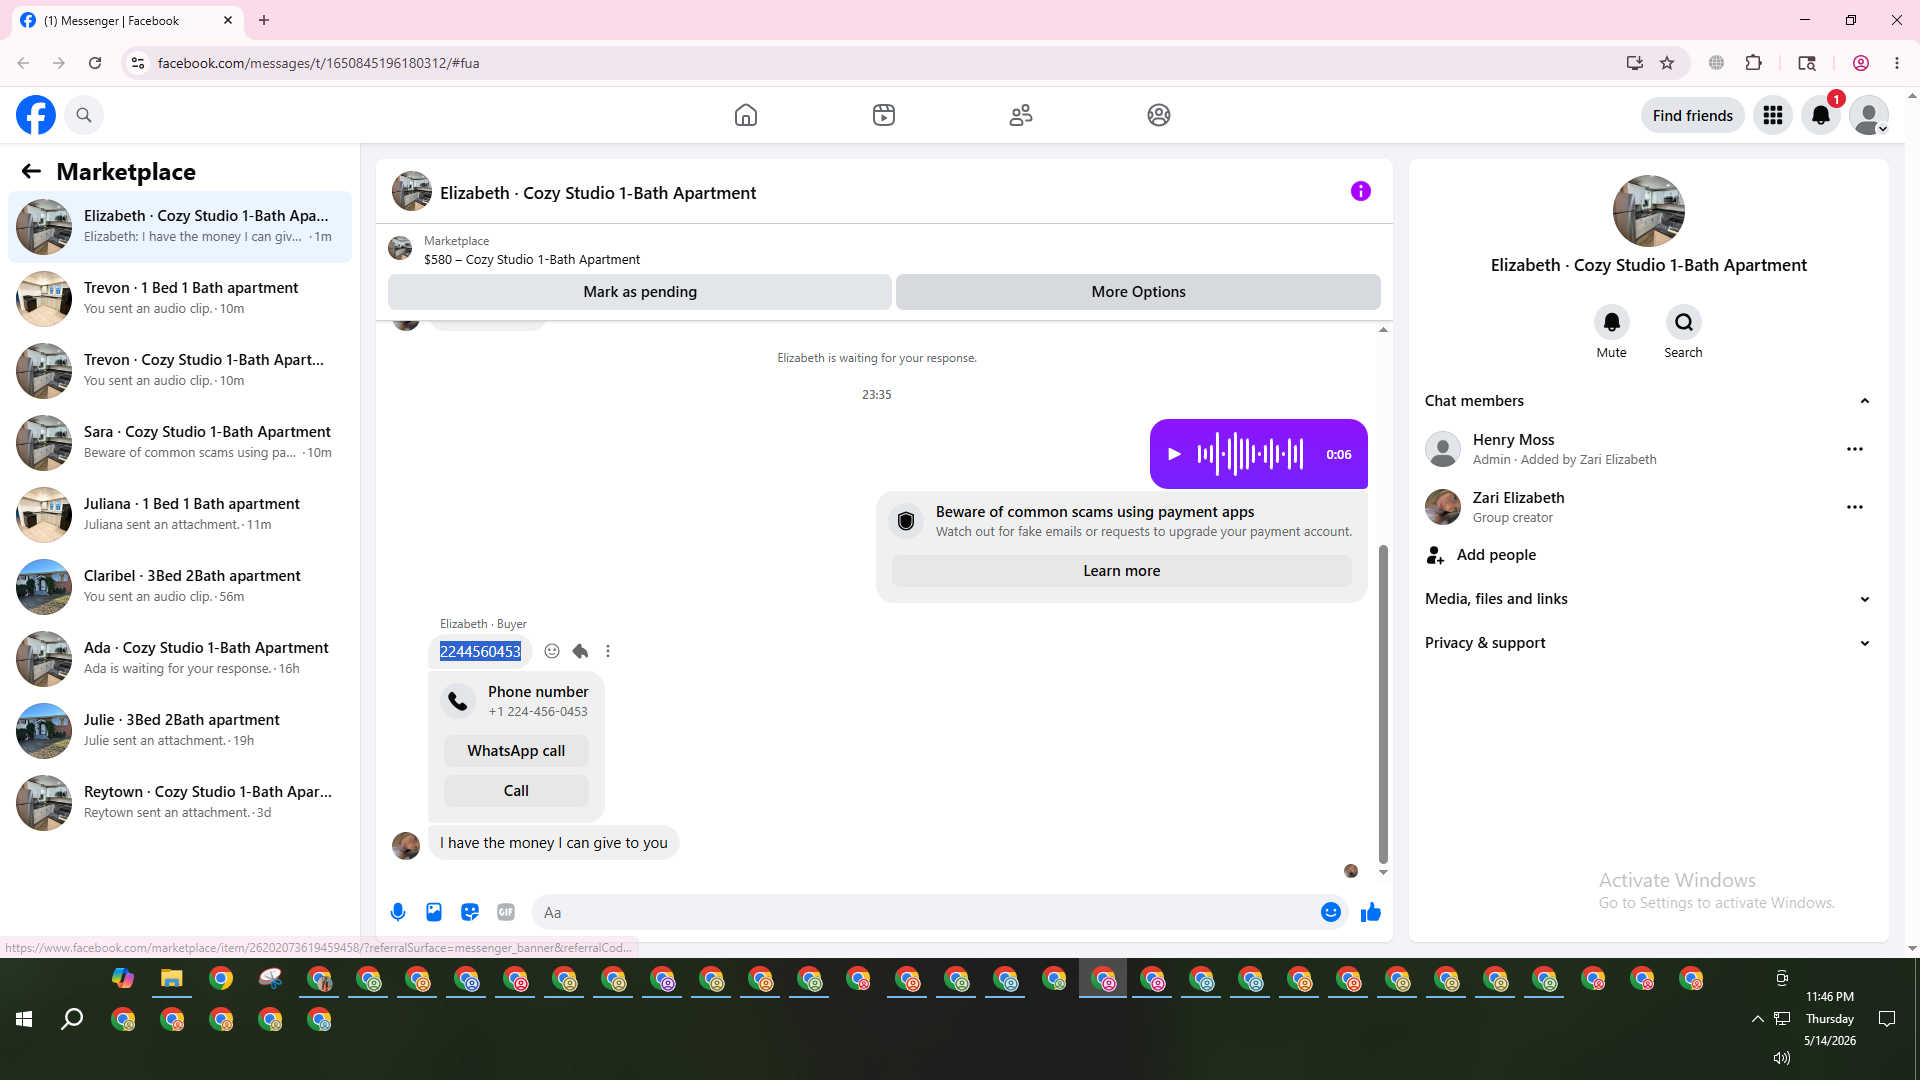Open the Friends icon in top navigation
The width and height of the screenshot is (1920, 1080).
click(1021, 115)
